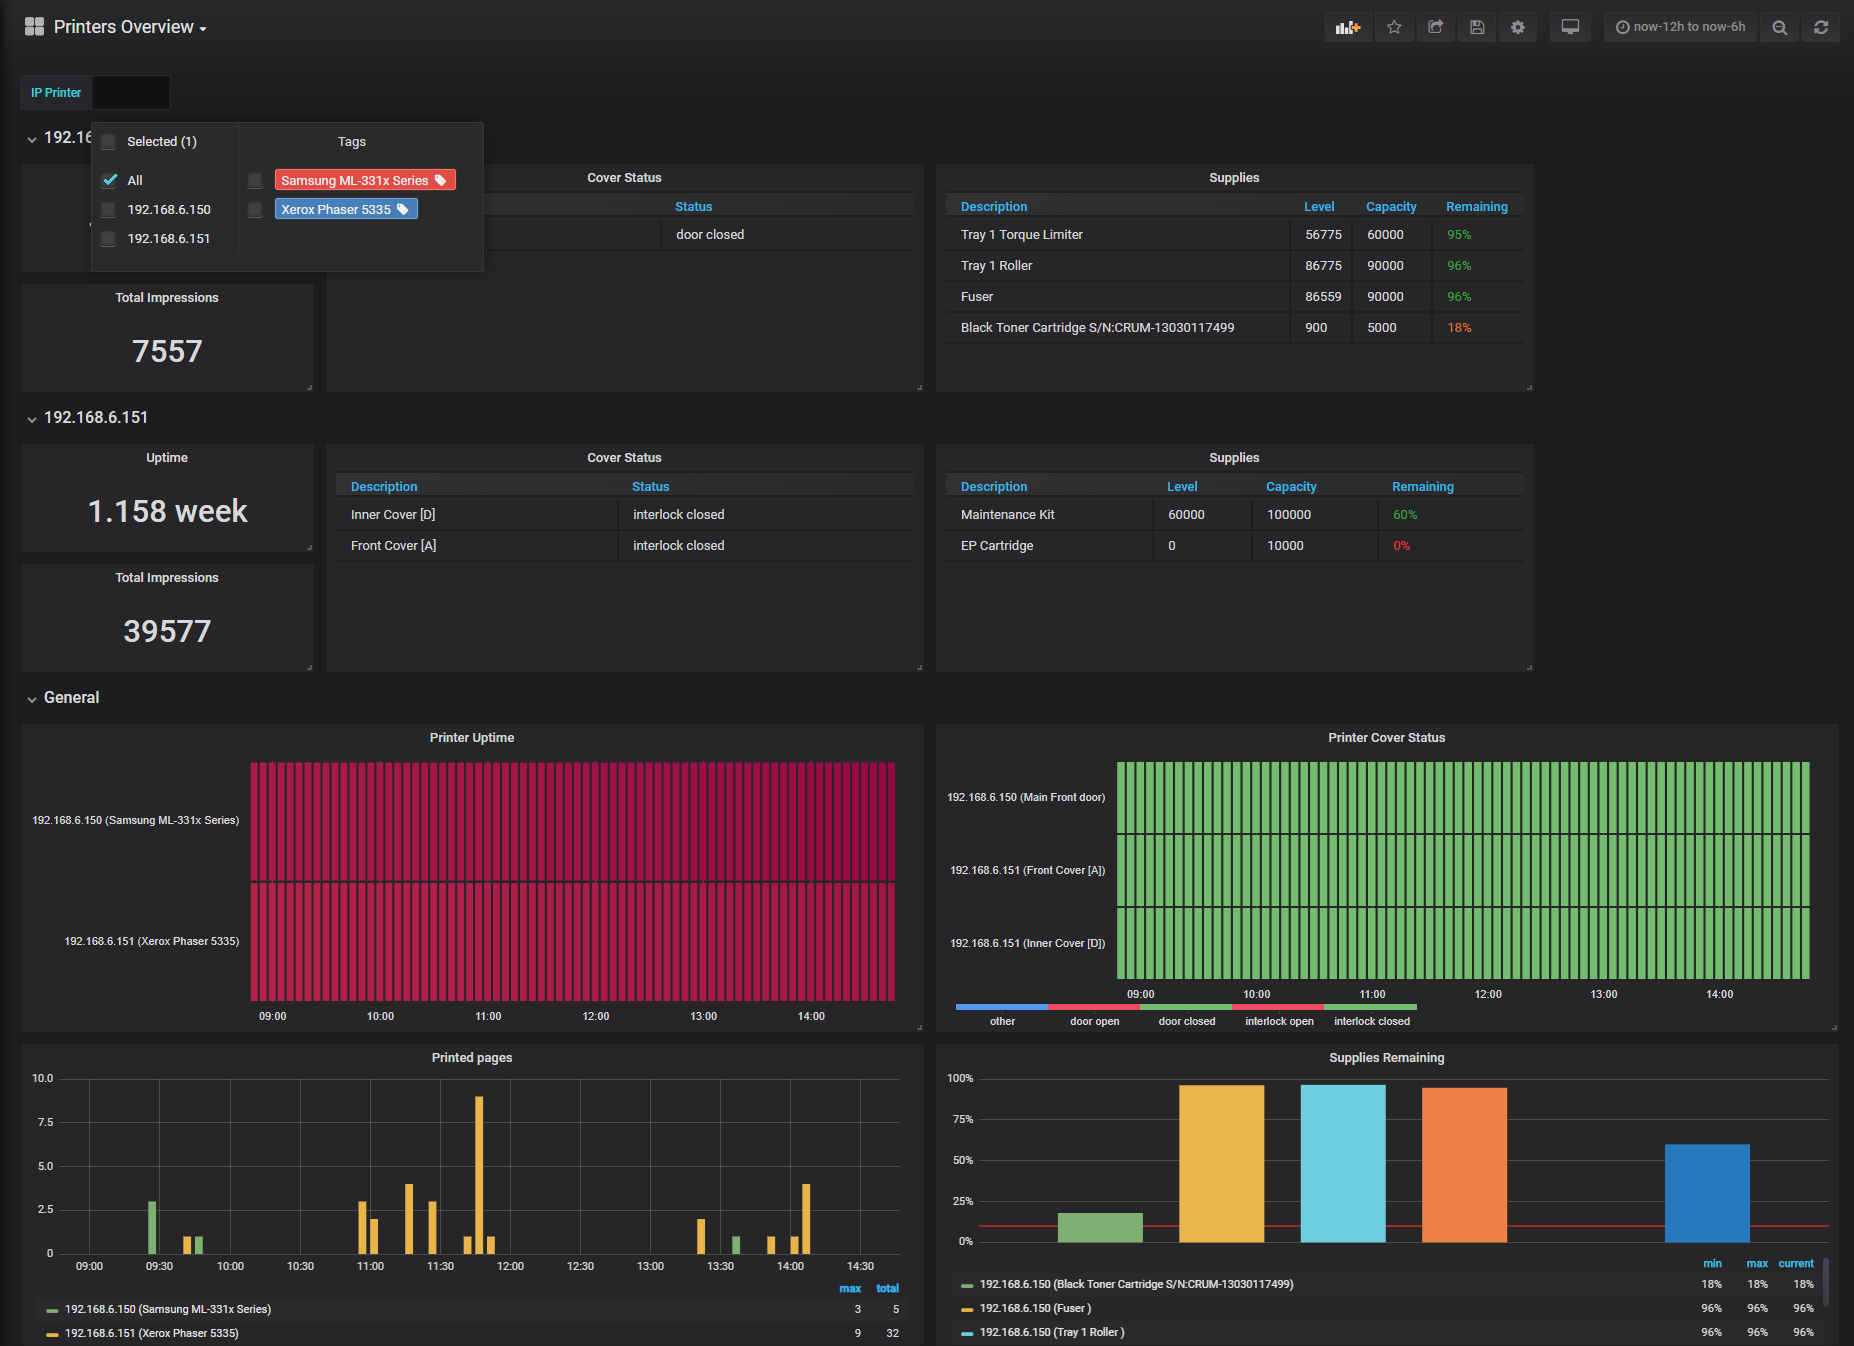
Task: Toggle the Selected (1) checkbox
Action: [109, 142]
